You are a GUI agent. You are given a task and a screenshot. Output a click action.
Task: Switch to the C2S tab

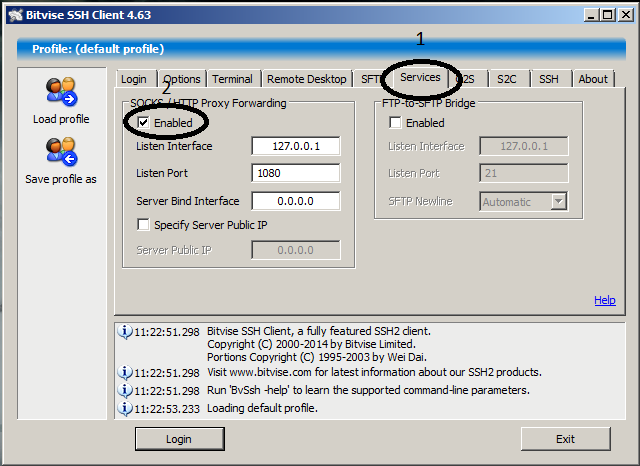point(467,79)
